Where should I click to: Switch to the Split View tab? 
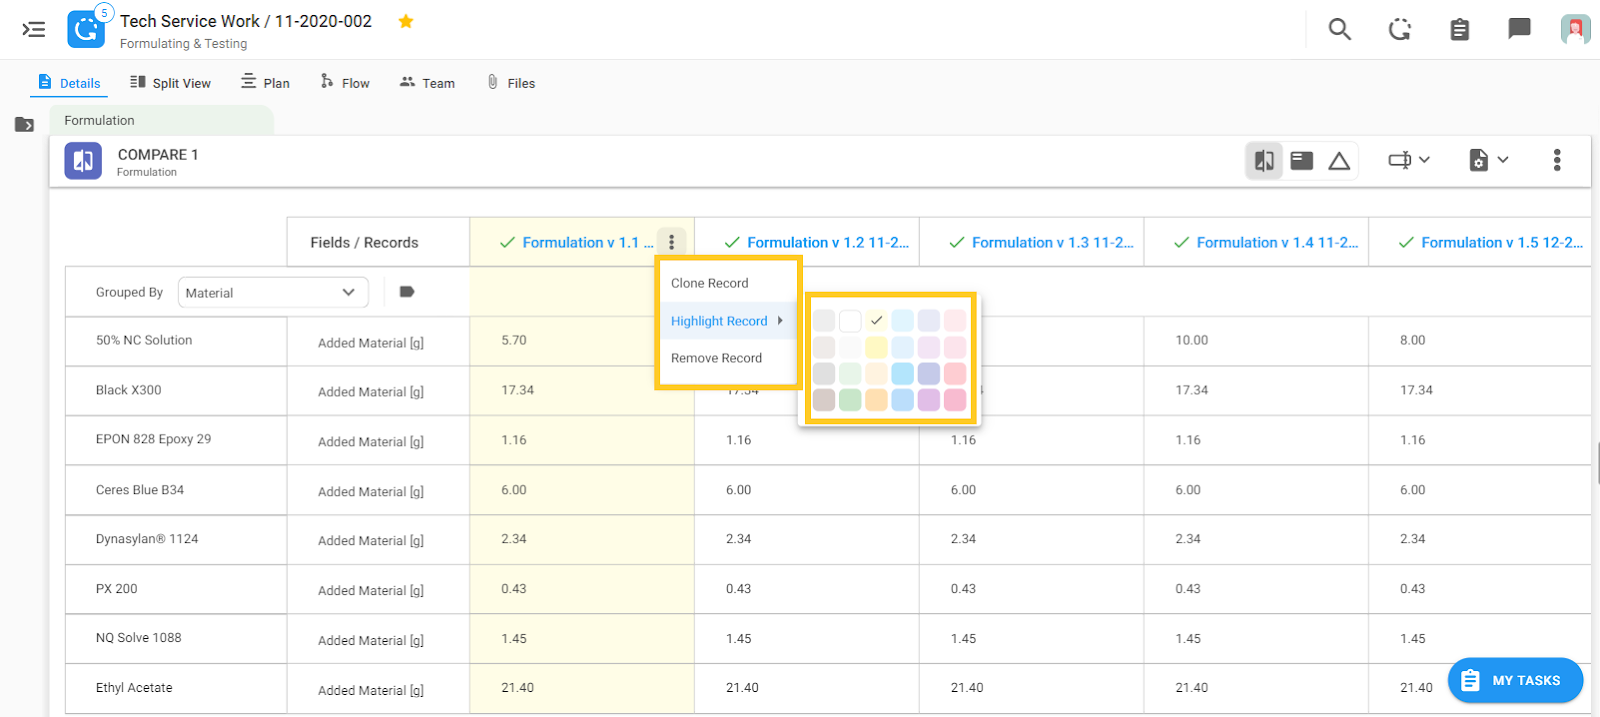pos(170,83)
